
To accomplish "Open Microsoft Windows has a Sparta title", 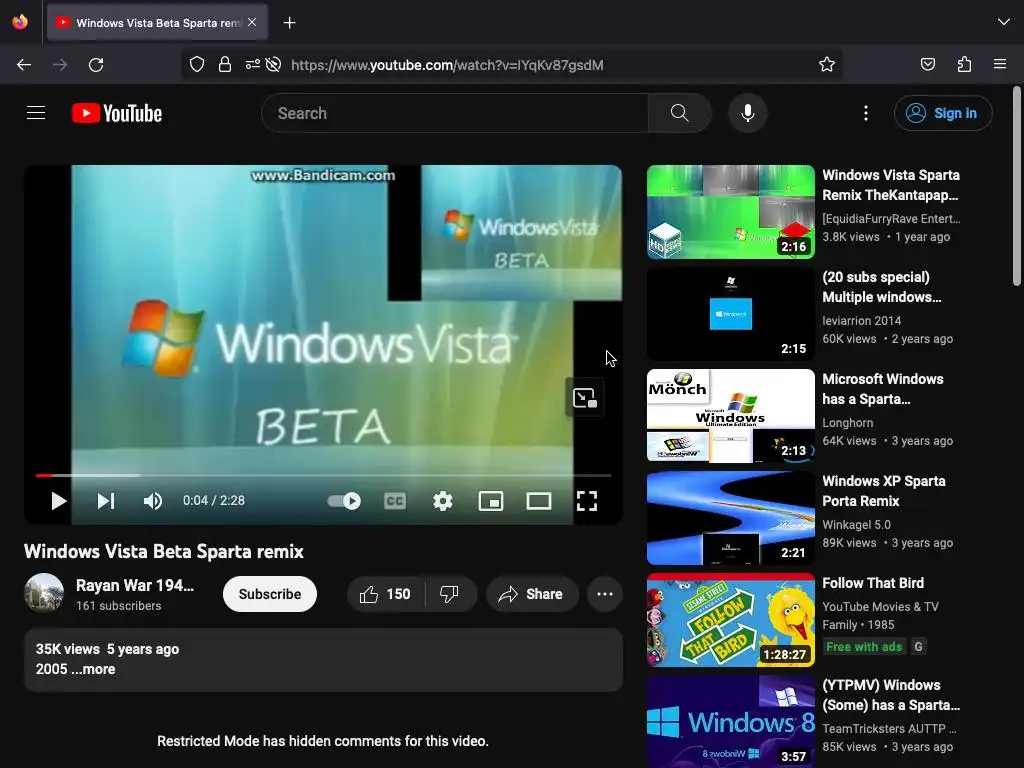I will pyautogui.click(x=883, y=389).
